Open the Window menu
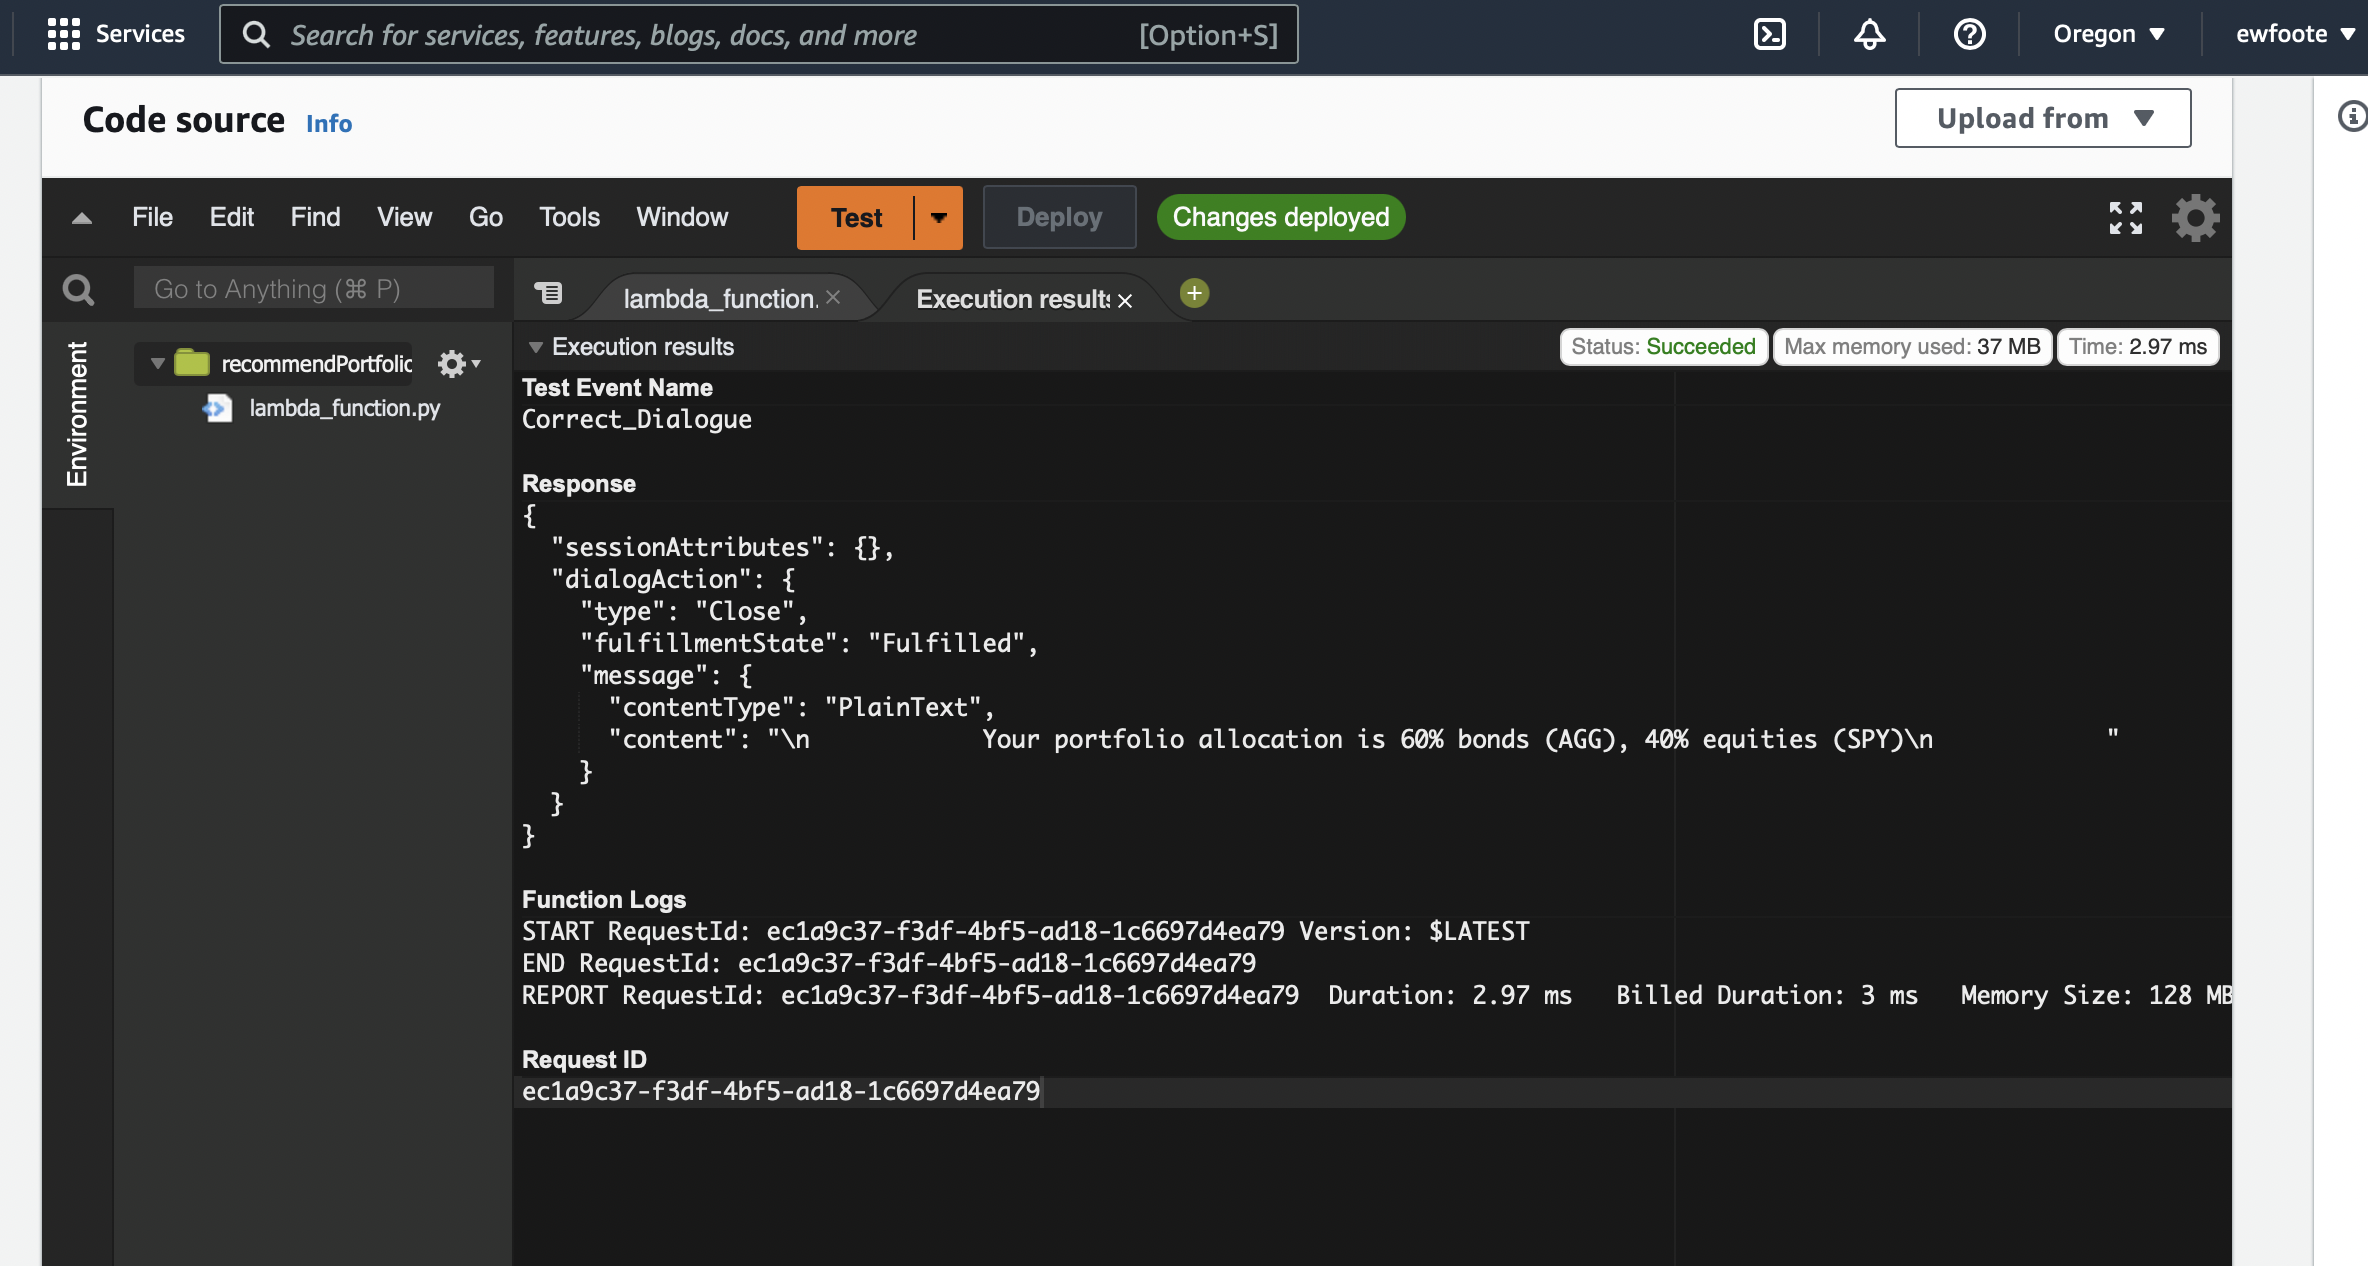Screen dimensions: 2368x1266 (682, 217)
